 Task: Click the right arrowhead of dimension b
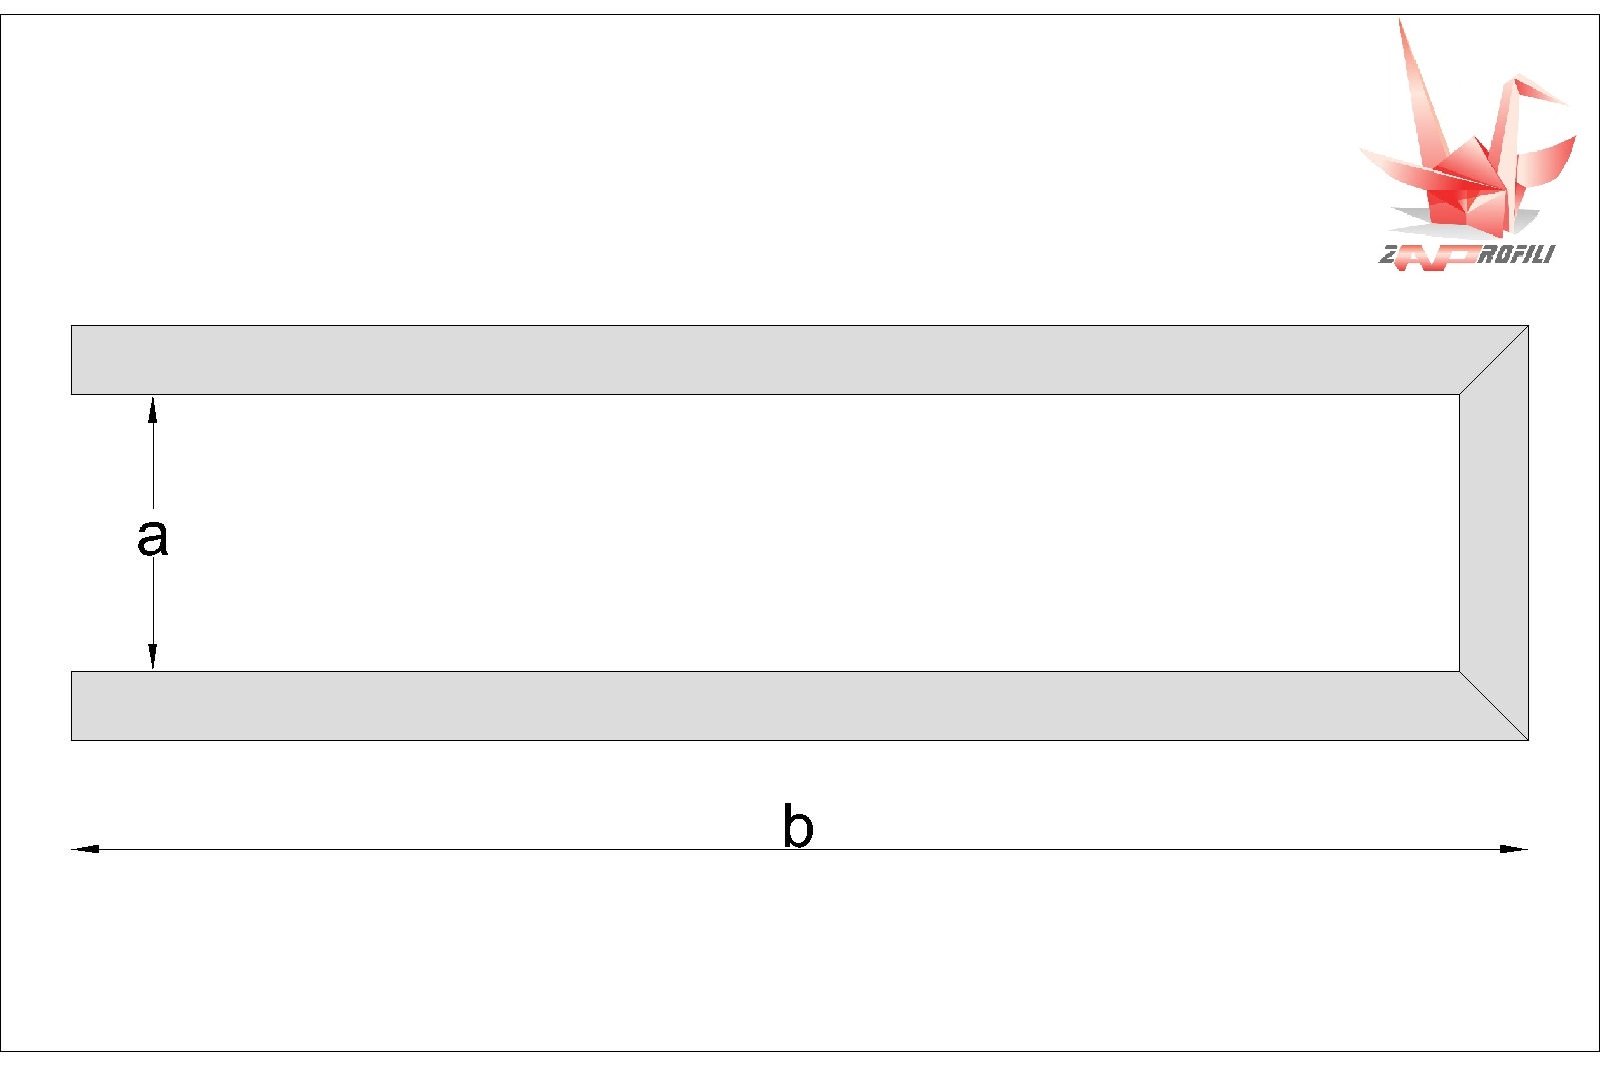point(1514,849)
